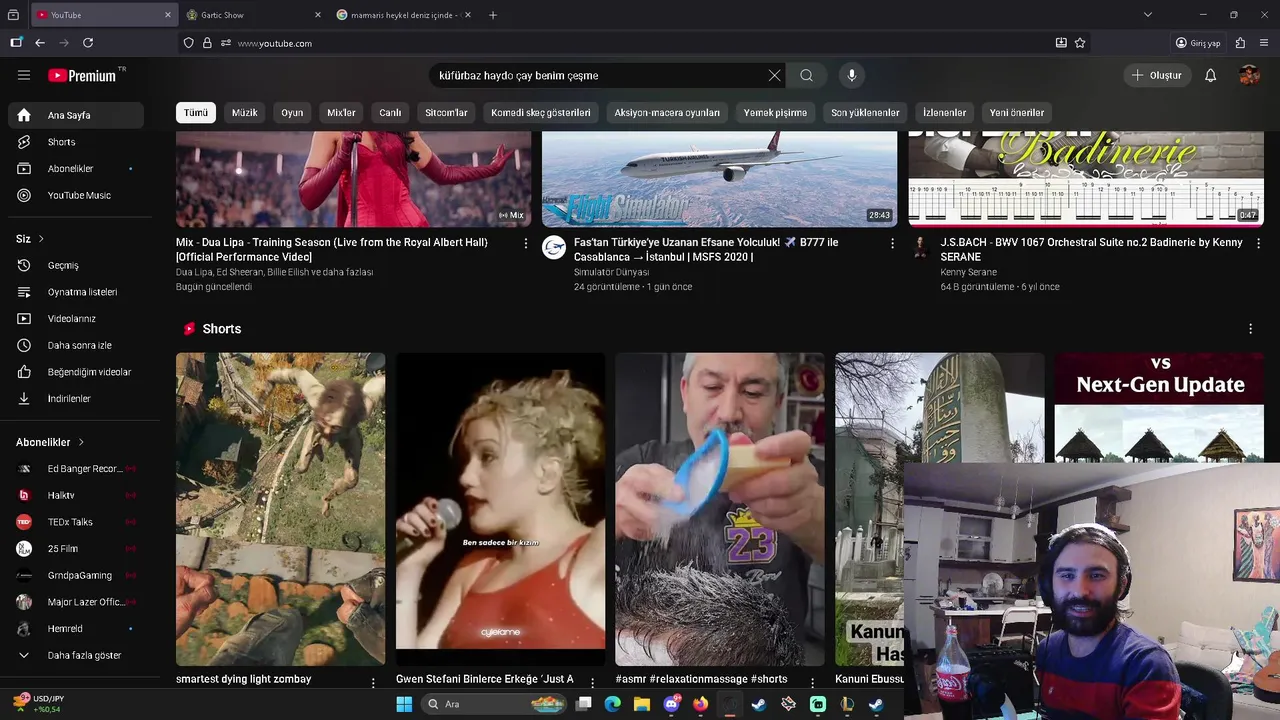Image resolution: width=1280 pixels, height=720 pixels.
Task: Open Discord from the taskbar
Action: (672, 704)
